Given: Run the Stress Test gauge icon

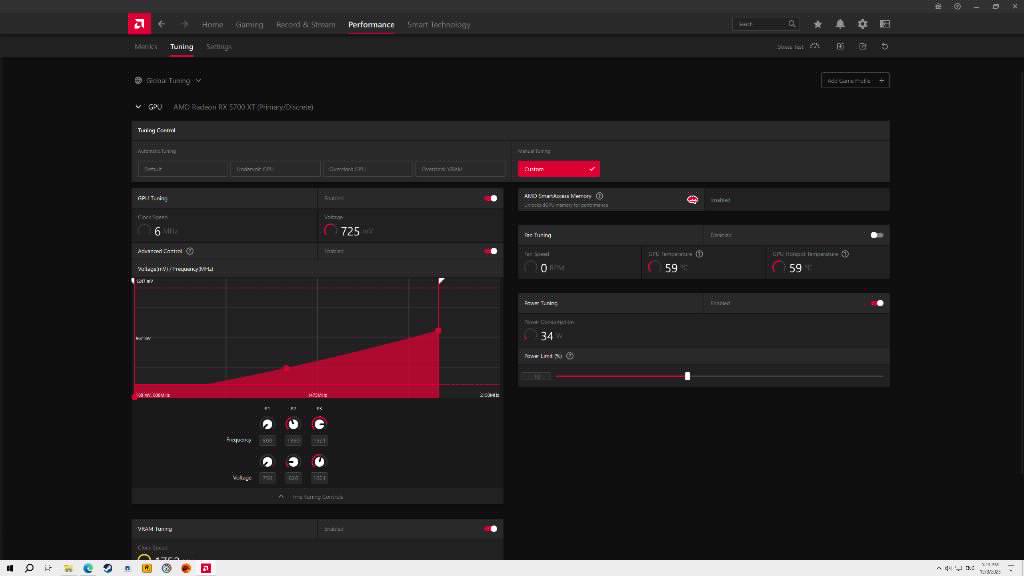Looking at the screenshot, I should (815, 46).
